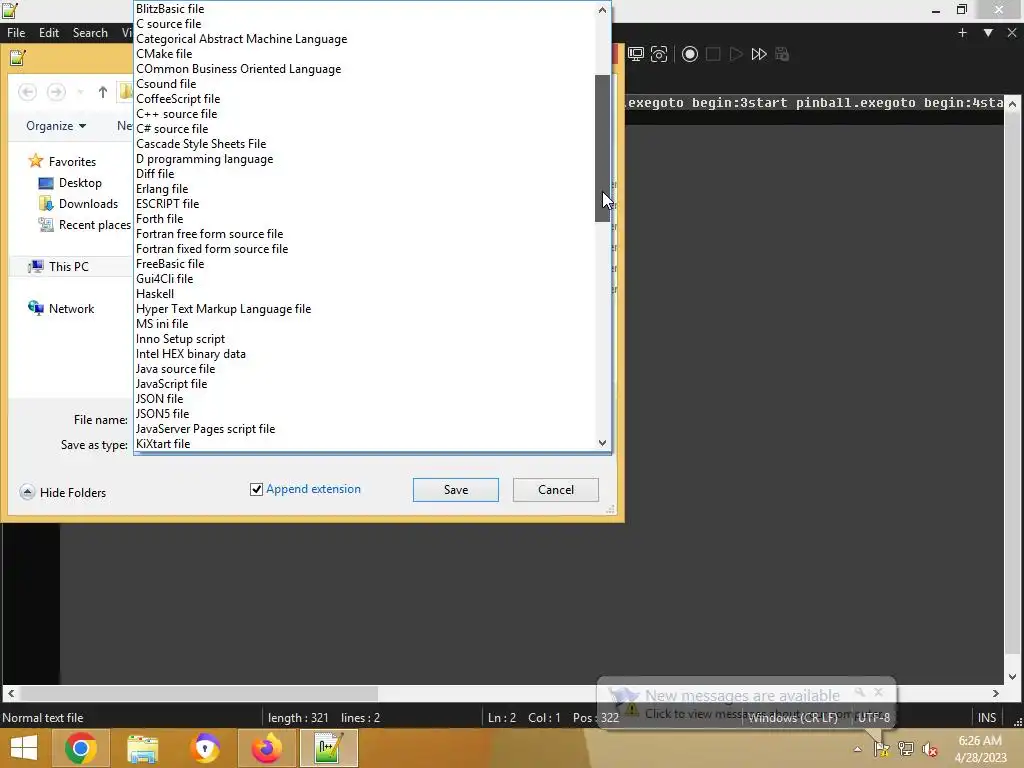The height and width of the screenshot is (768, 1024).
Task: Open File Explorer from taskbar
Action: (x=142, y=748)
